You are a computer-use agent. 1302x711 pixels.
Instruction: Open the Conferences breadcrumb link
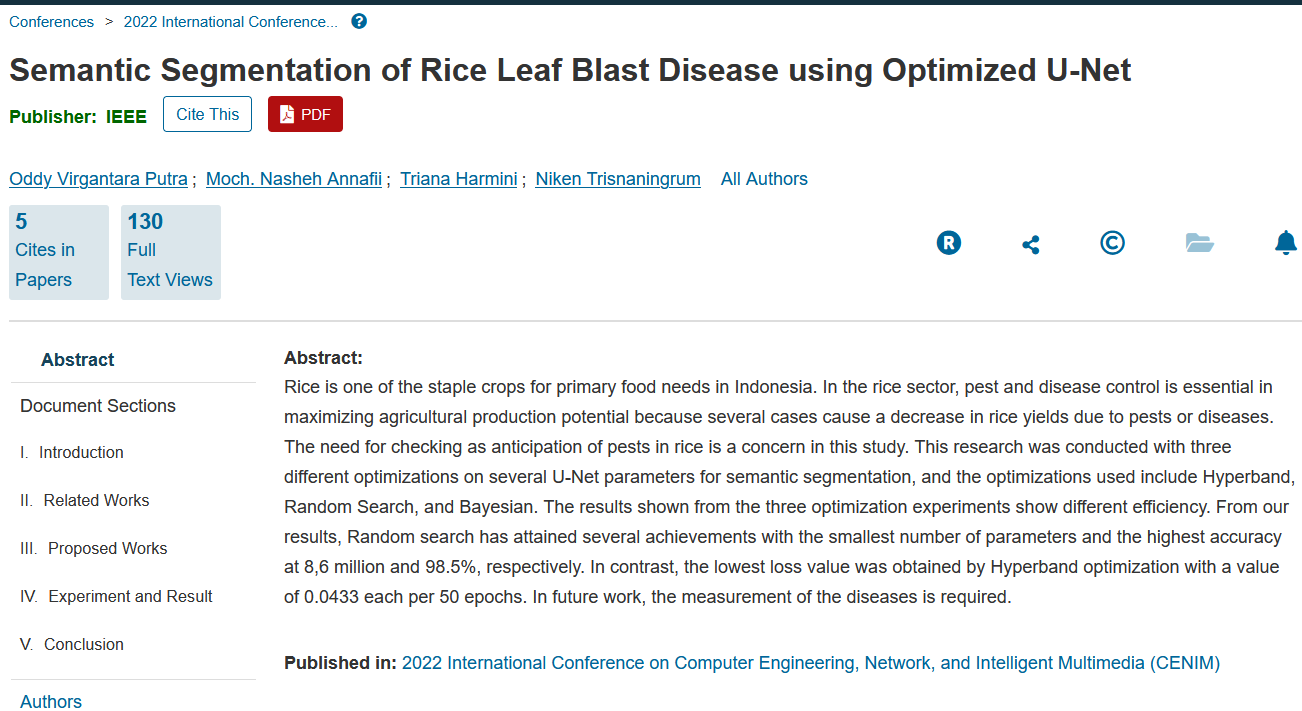pyautogui.click(x=51, y=22)
